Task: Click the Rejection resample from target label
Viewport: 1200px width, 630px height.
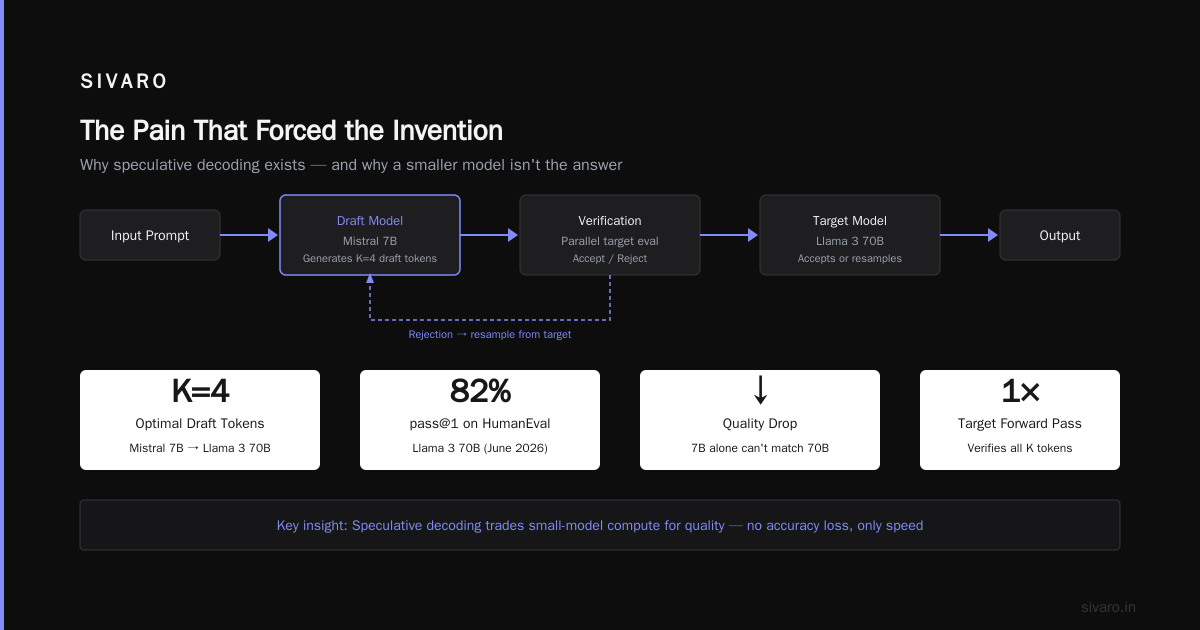Action: tap(490, 334)
